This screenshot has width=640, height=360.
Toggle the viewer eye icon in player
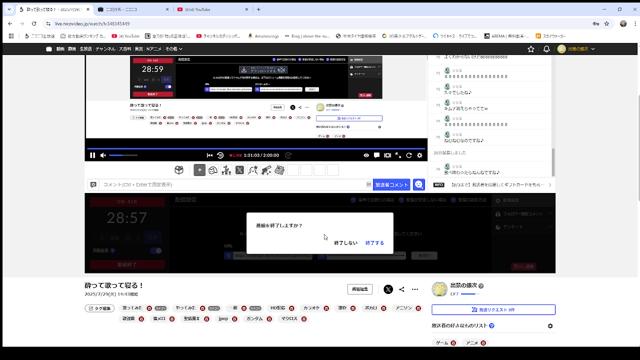pos(366,155)
